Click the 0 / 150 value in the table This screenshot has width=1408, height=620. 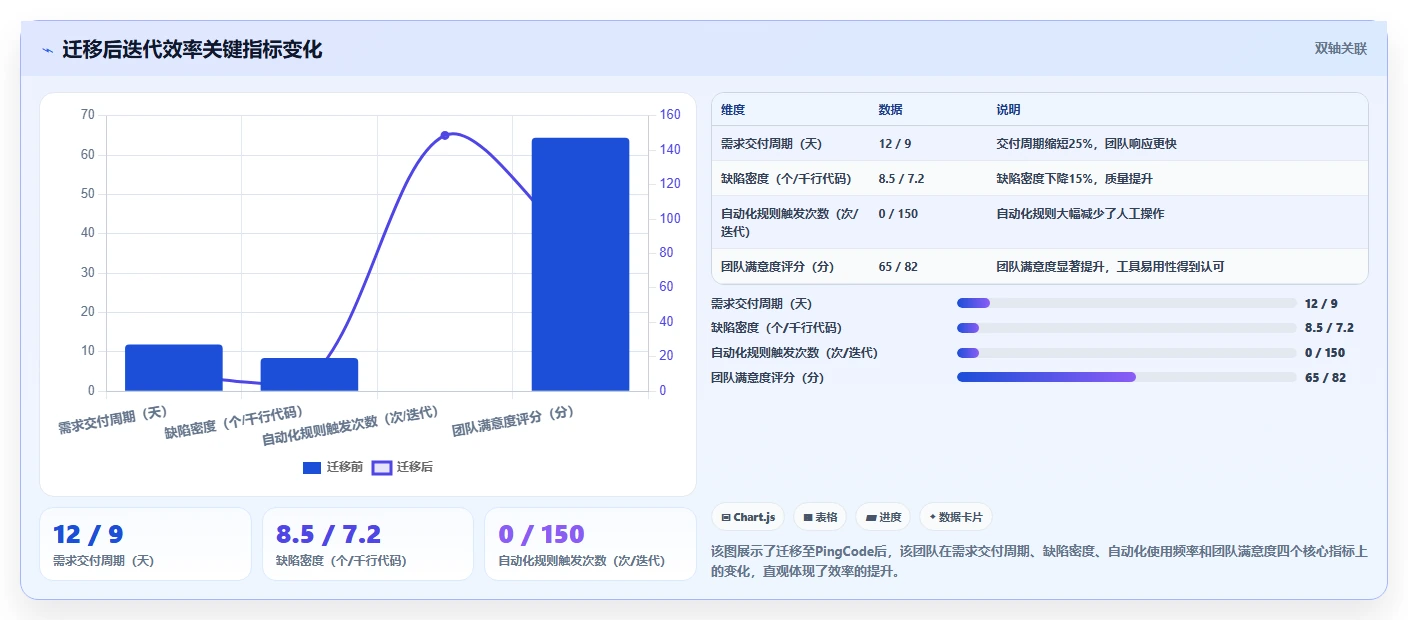898,214
